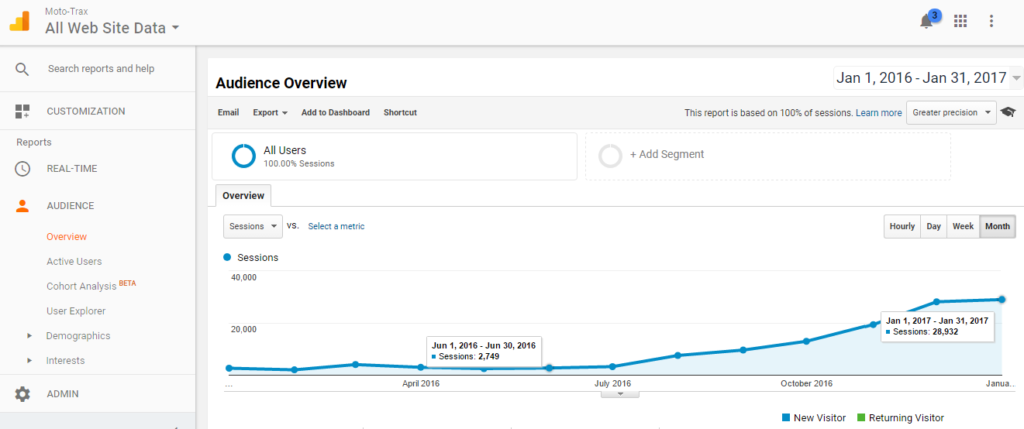
Task: Open the Sessions metric dropdown
Action: (253, 226)
